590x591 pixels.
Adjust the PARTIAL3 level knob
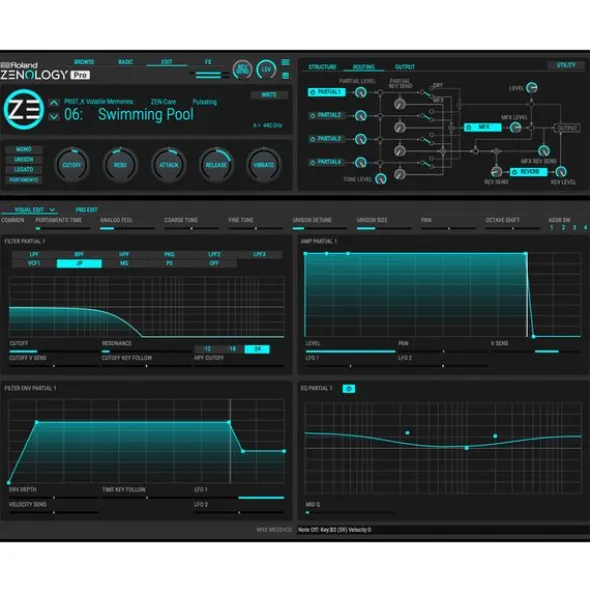(361, 139)
